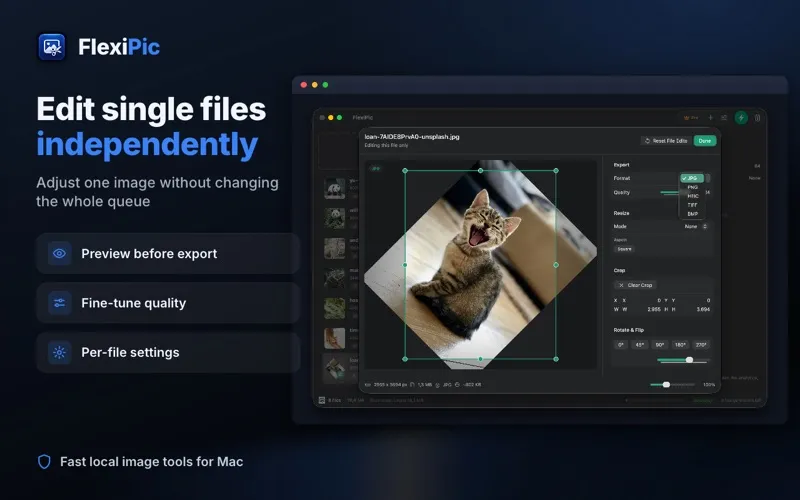Viewport: 800px width, 500px height.
Task: Click the gear icon beside Per-file settings
Action: tap(59, 353)
